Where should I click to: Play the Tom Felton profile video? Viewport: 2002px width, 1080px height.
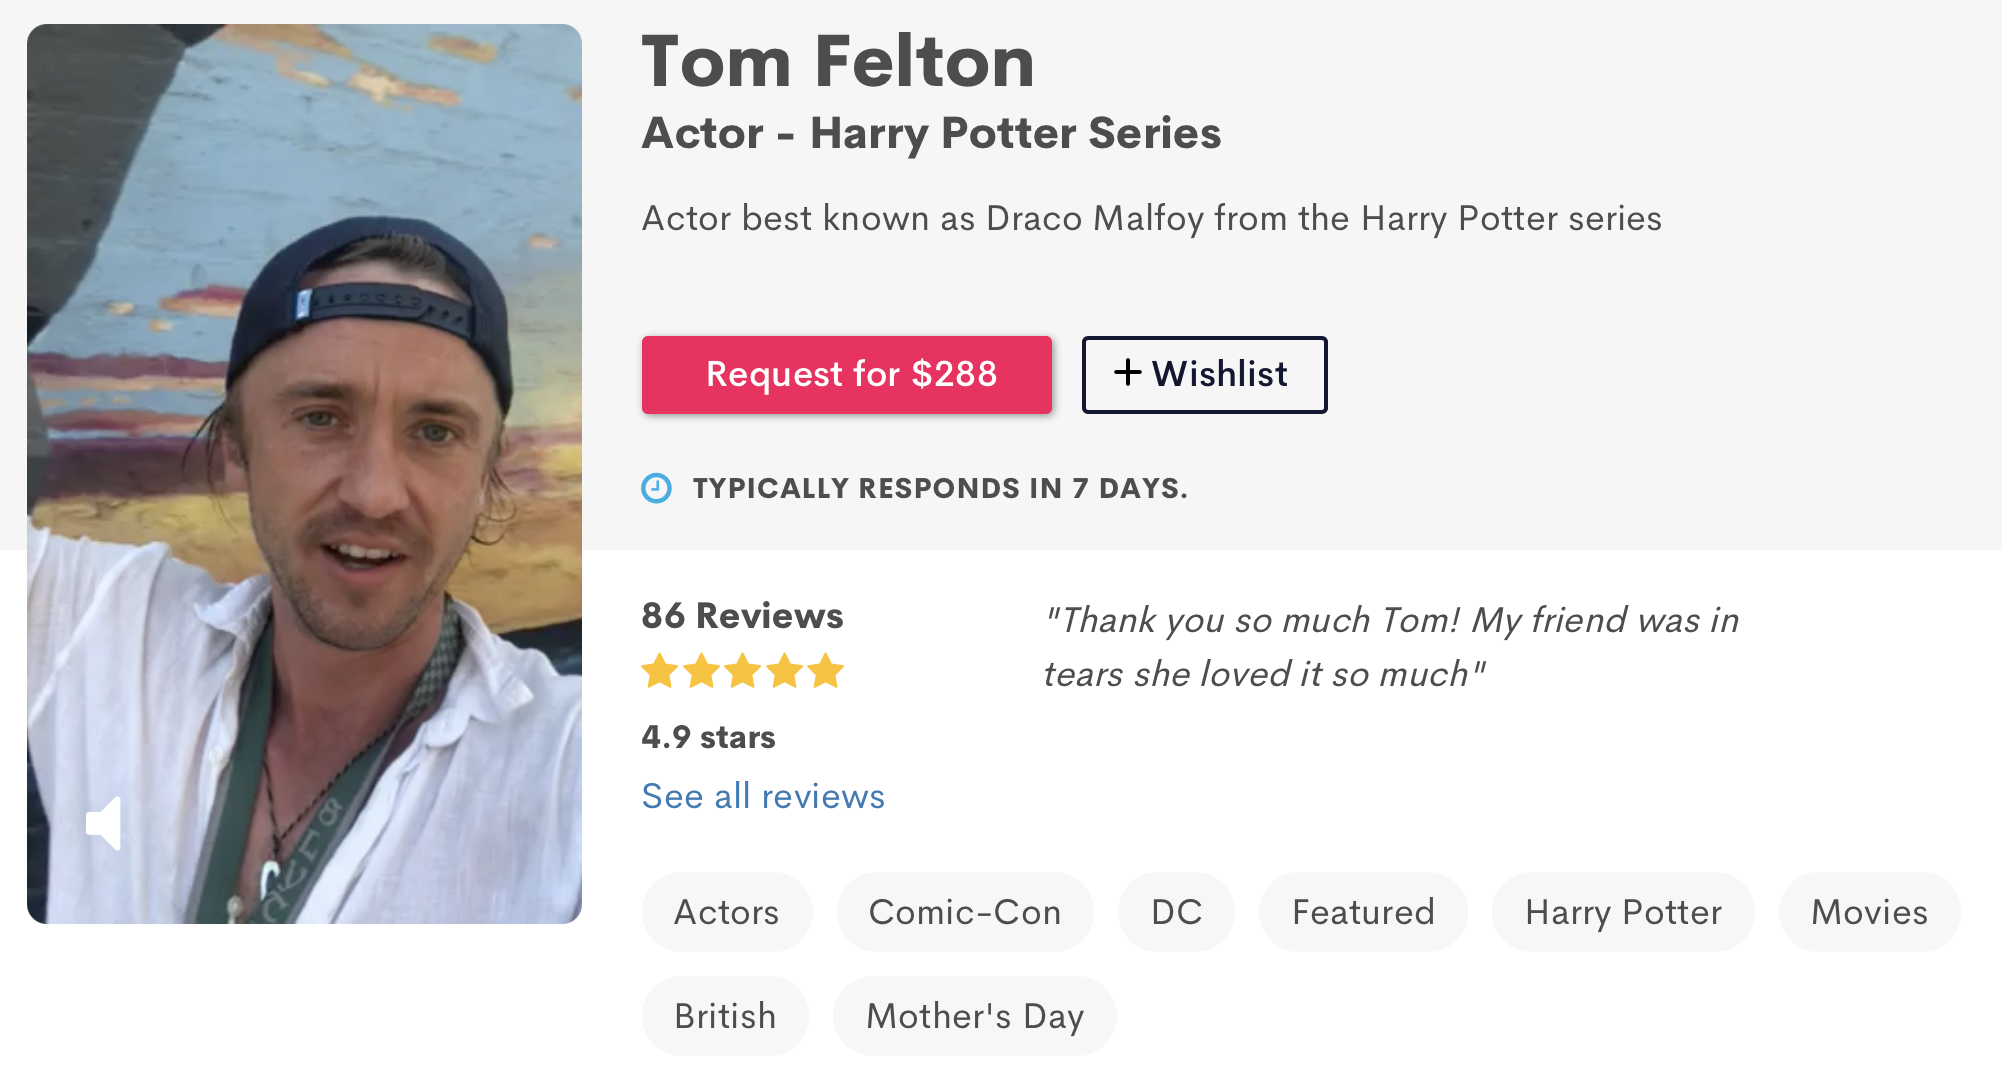tap(304, 474)
